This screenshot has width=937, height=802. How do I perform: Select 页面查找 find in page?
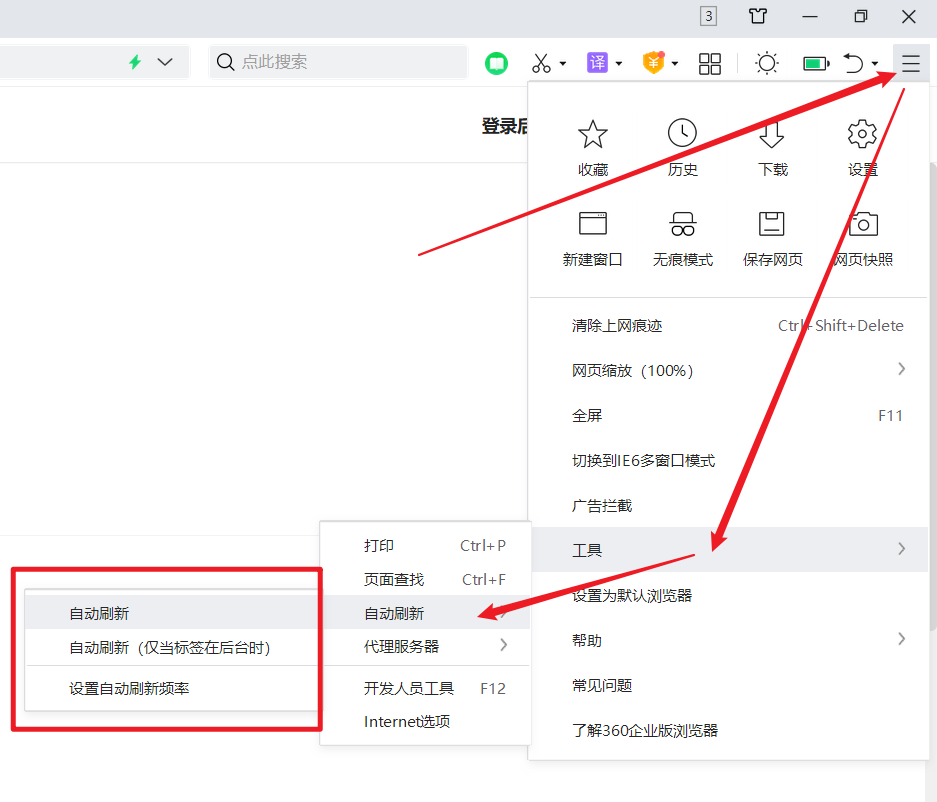425,580
